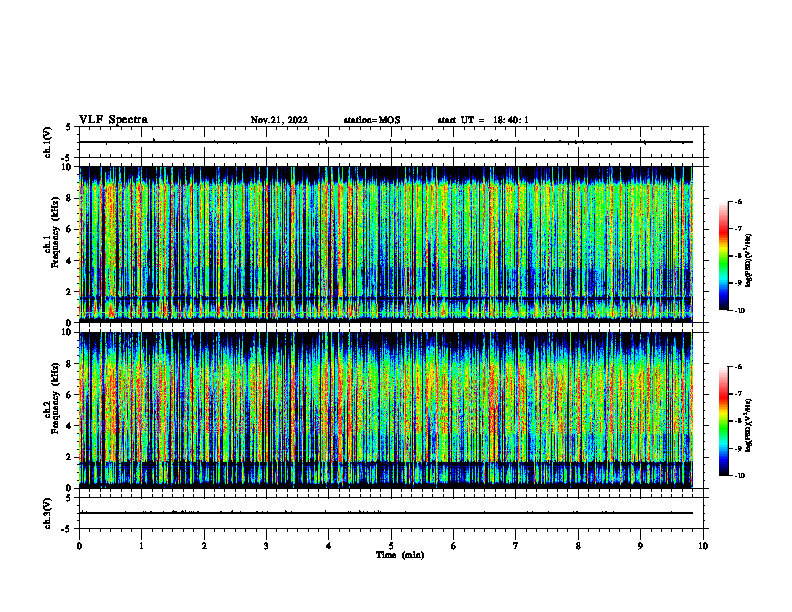Click the "9" tick on the time axis

pos(640,546)
